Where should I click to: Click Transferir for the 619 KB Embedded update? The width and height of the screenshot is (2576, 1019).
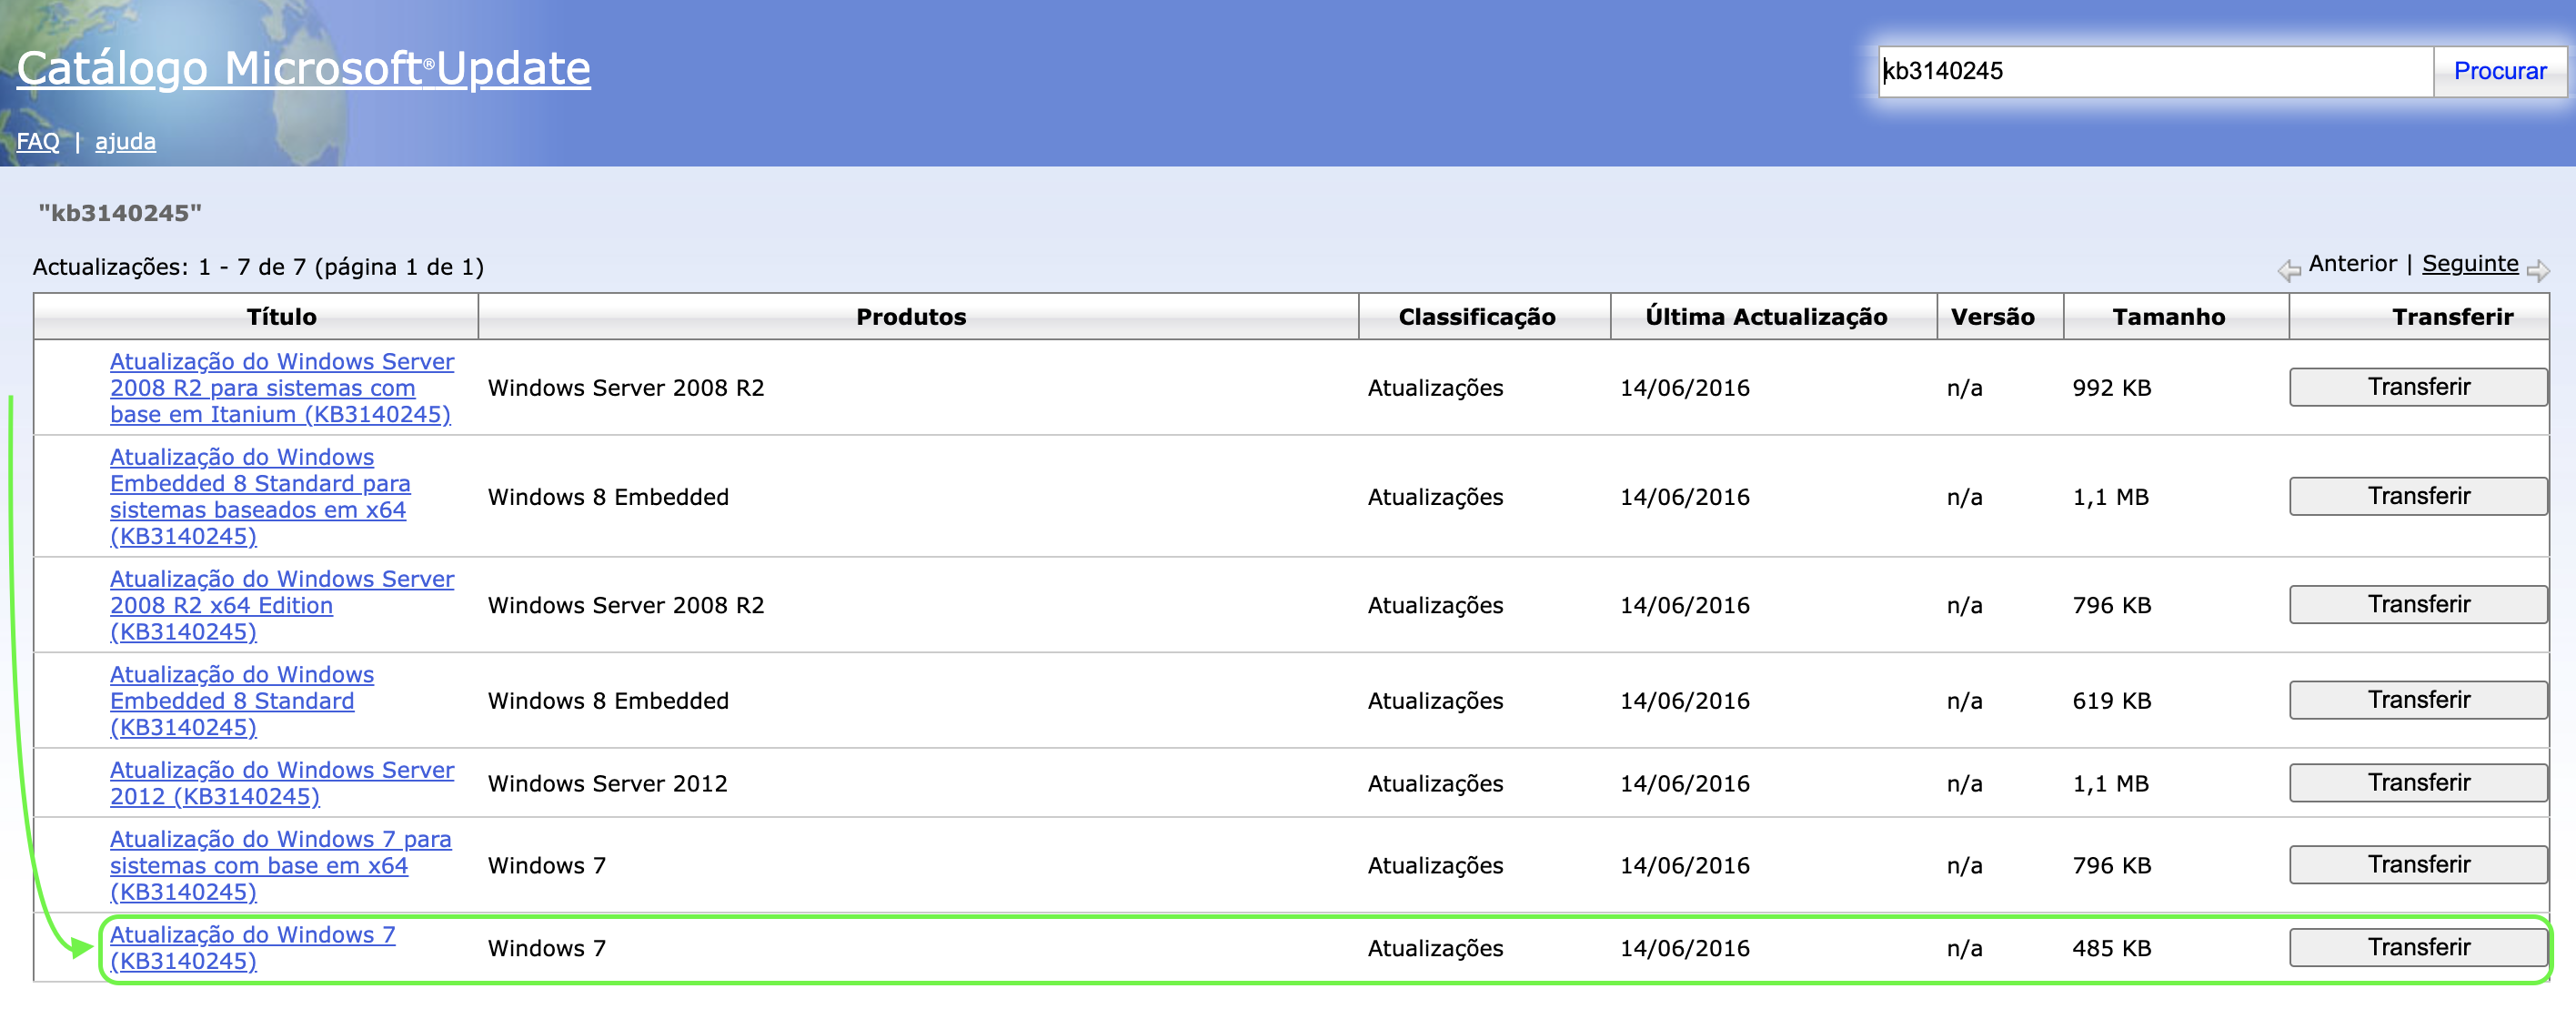click(x=2418, y=700)
